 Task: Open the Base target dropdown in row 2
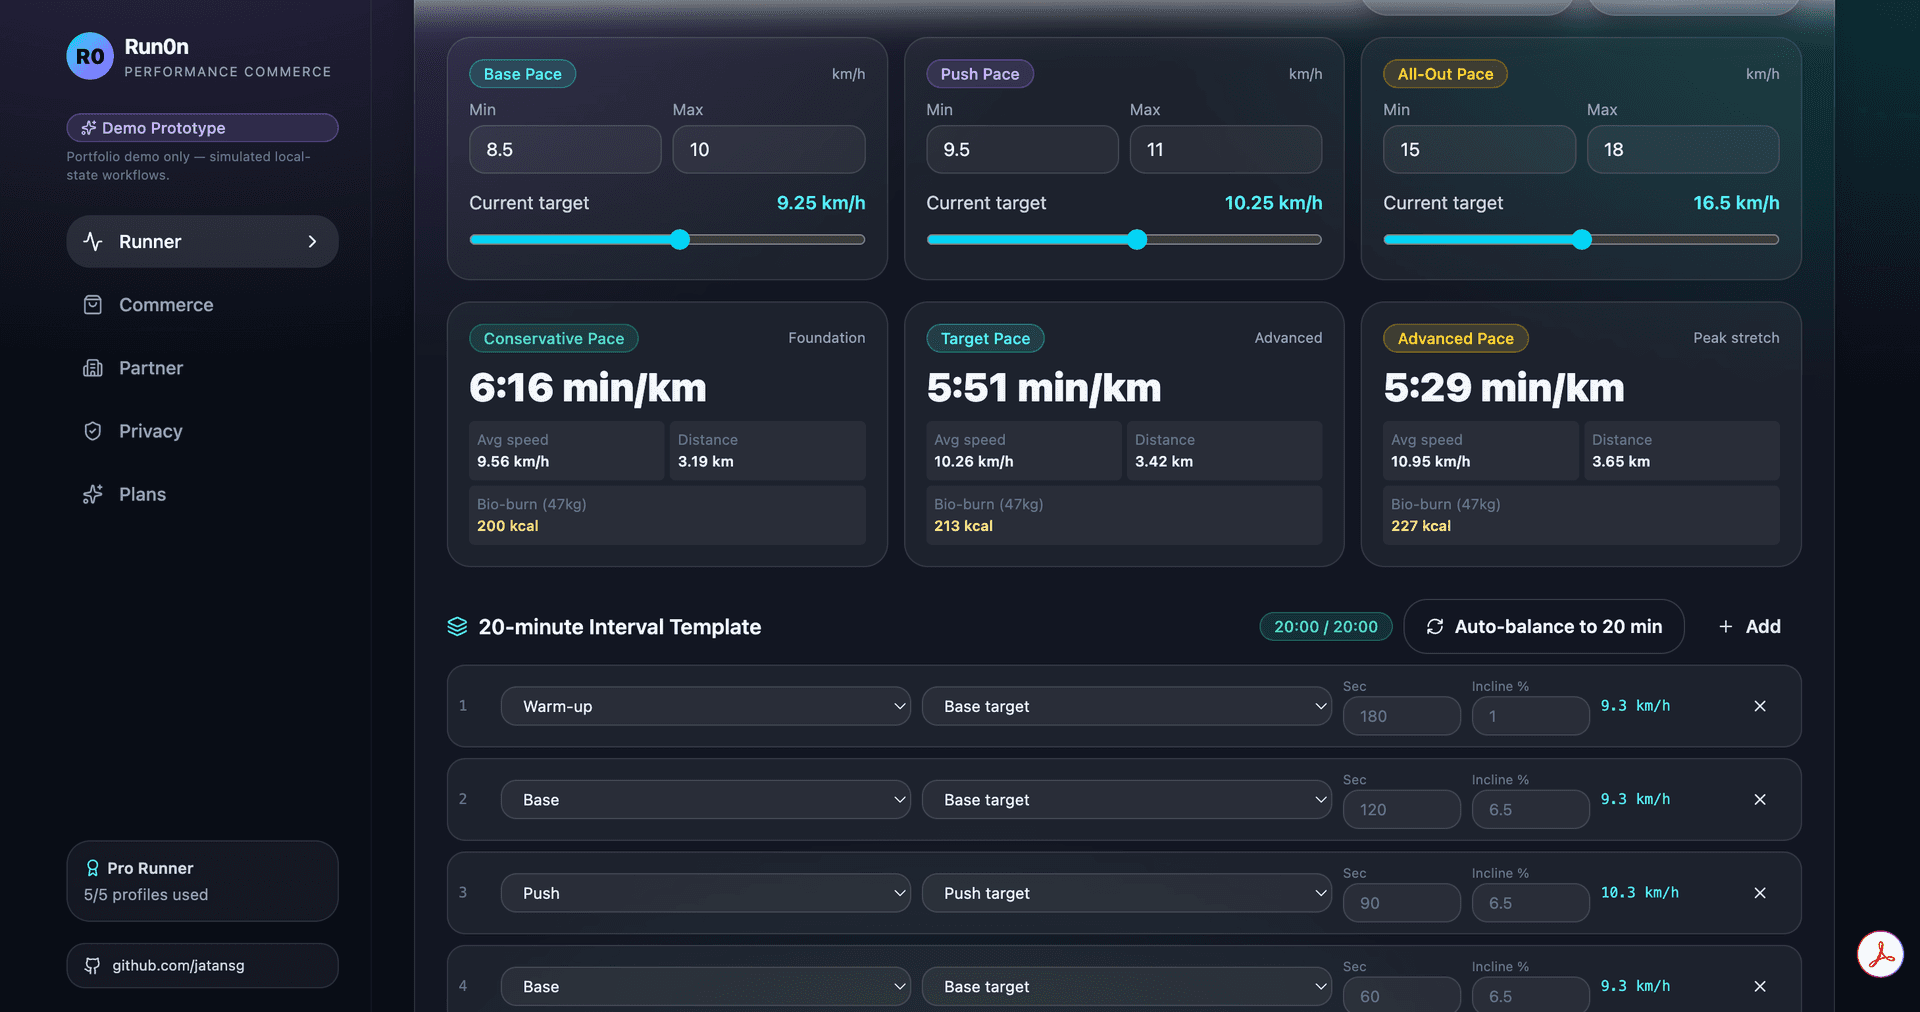1127,800
